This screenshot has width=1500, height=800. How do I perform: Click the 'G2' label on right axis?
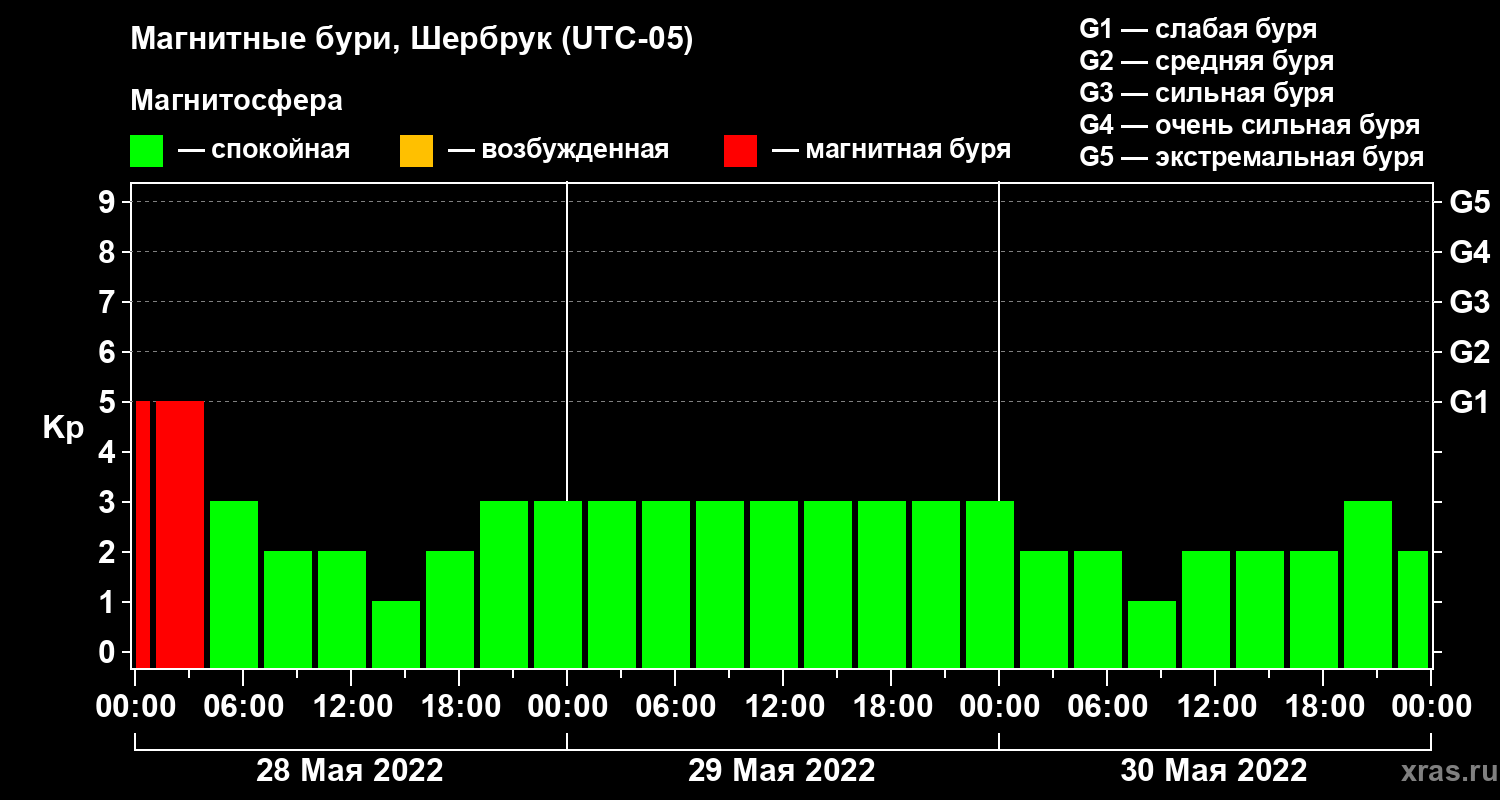click(1469, 353)
